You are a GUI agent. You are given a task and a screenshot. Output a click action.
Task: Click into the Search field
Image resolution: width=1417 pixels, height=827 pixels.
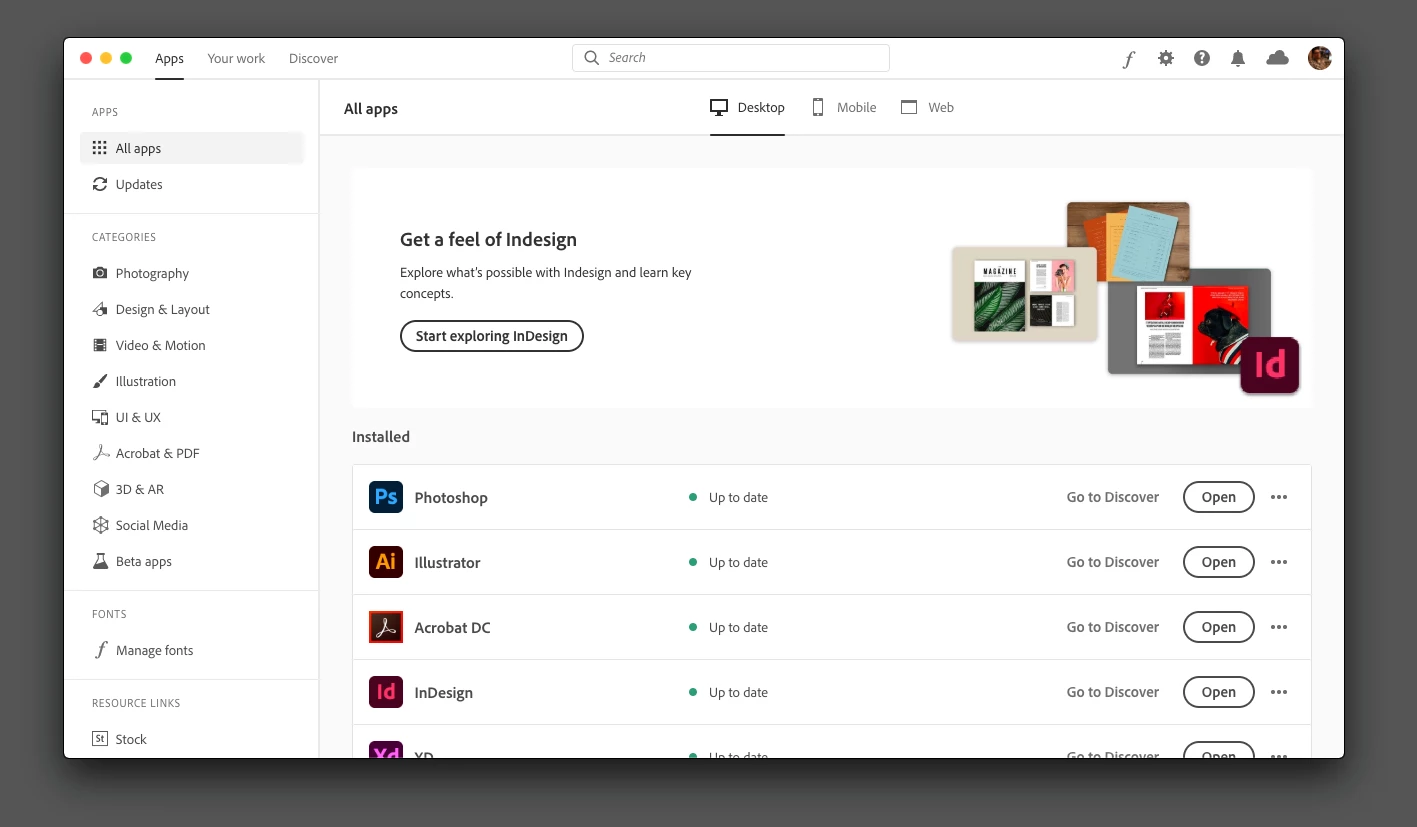[731, 58]
